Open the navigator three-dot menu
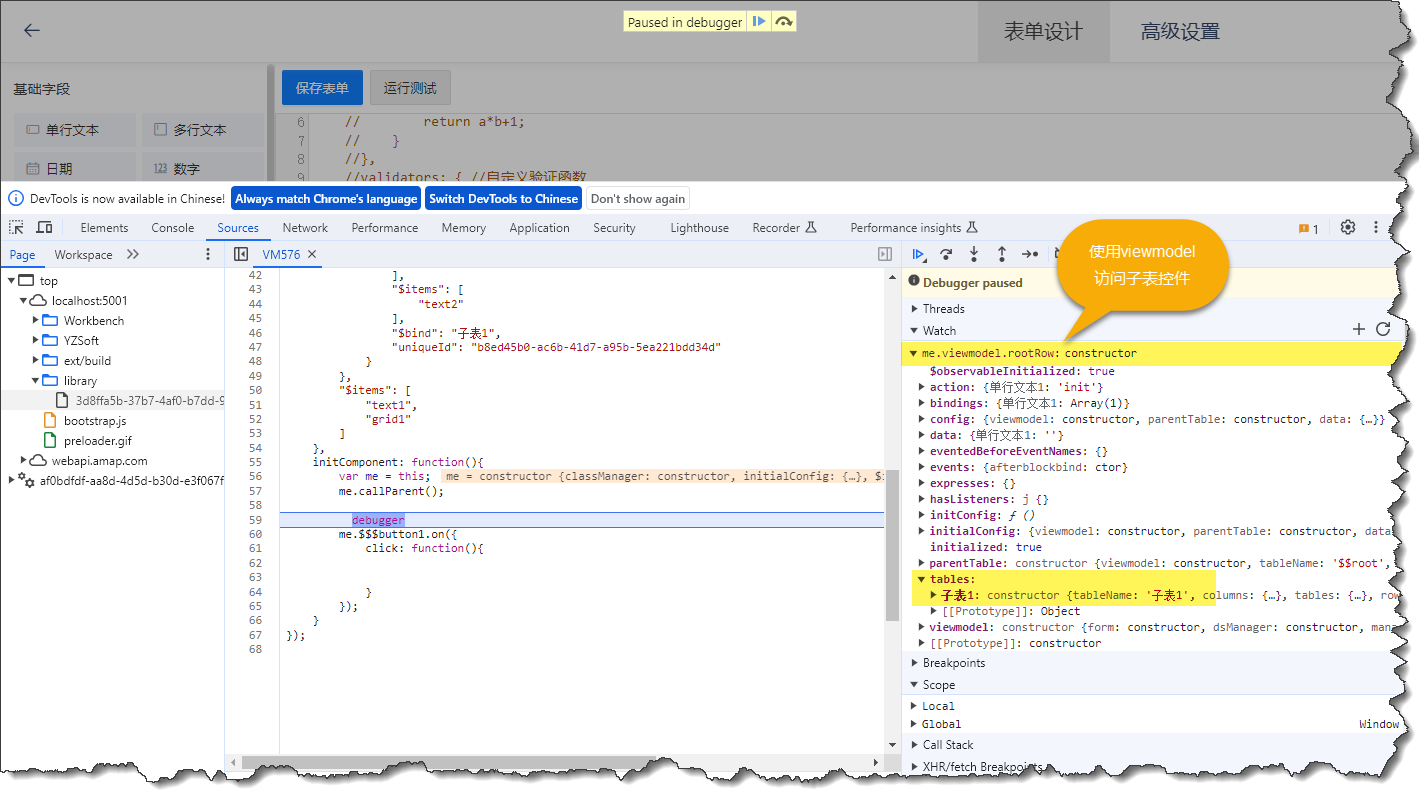Image resolution: width=1419 pixels, height=792 pixels. [208, 255]
